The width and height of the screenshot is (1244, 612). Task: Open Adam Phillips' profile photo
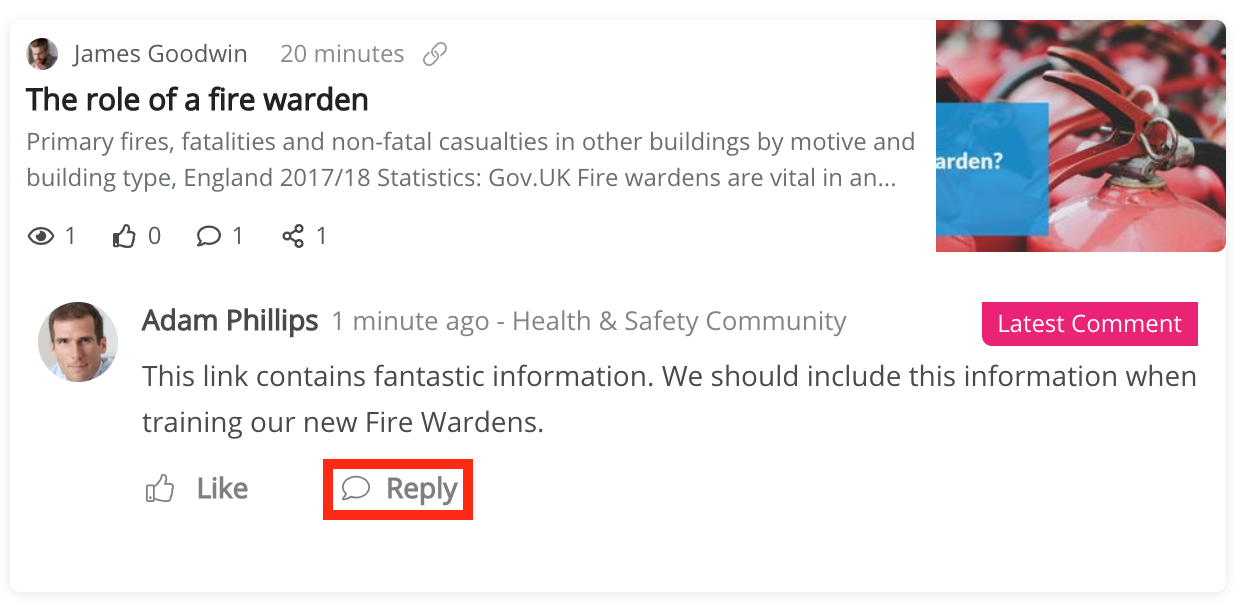pos(78,342)
